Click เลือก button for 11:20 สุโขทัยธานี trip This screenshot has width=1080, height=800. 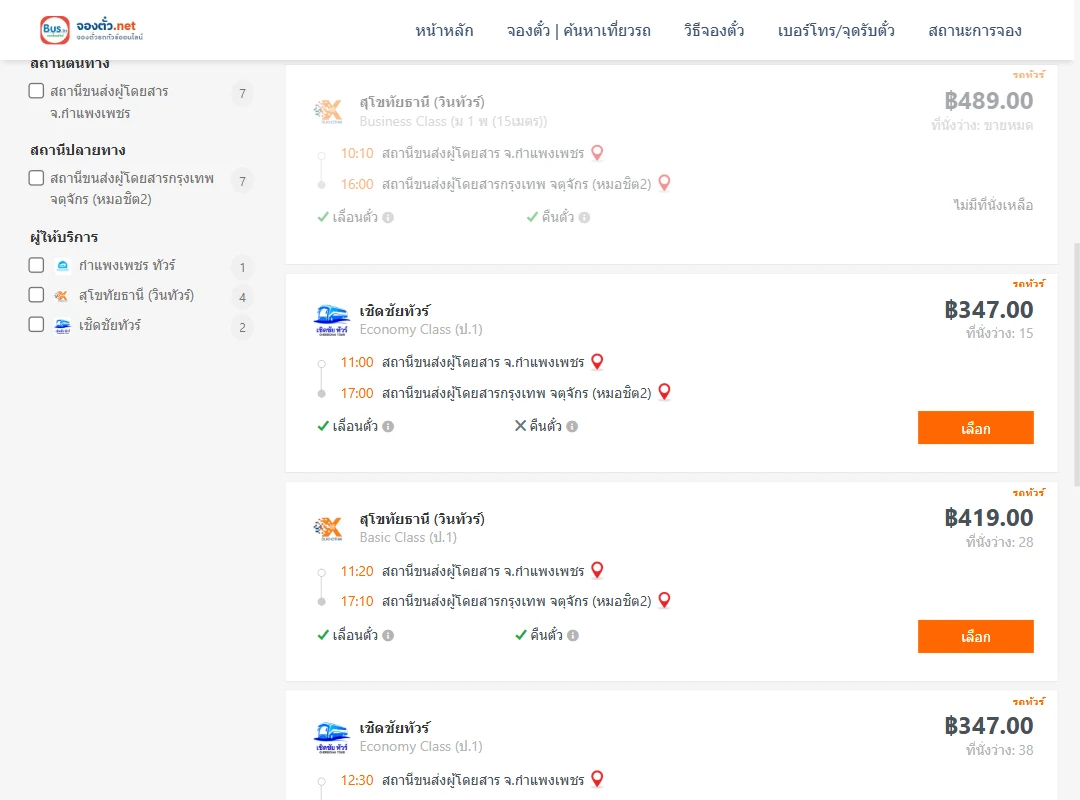(975, 637)
